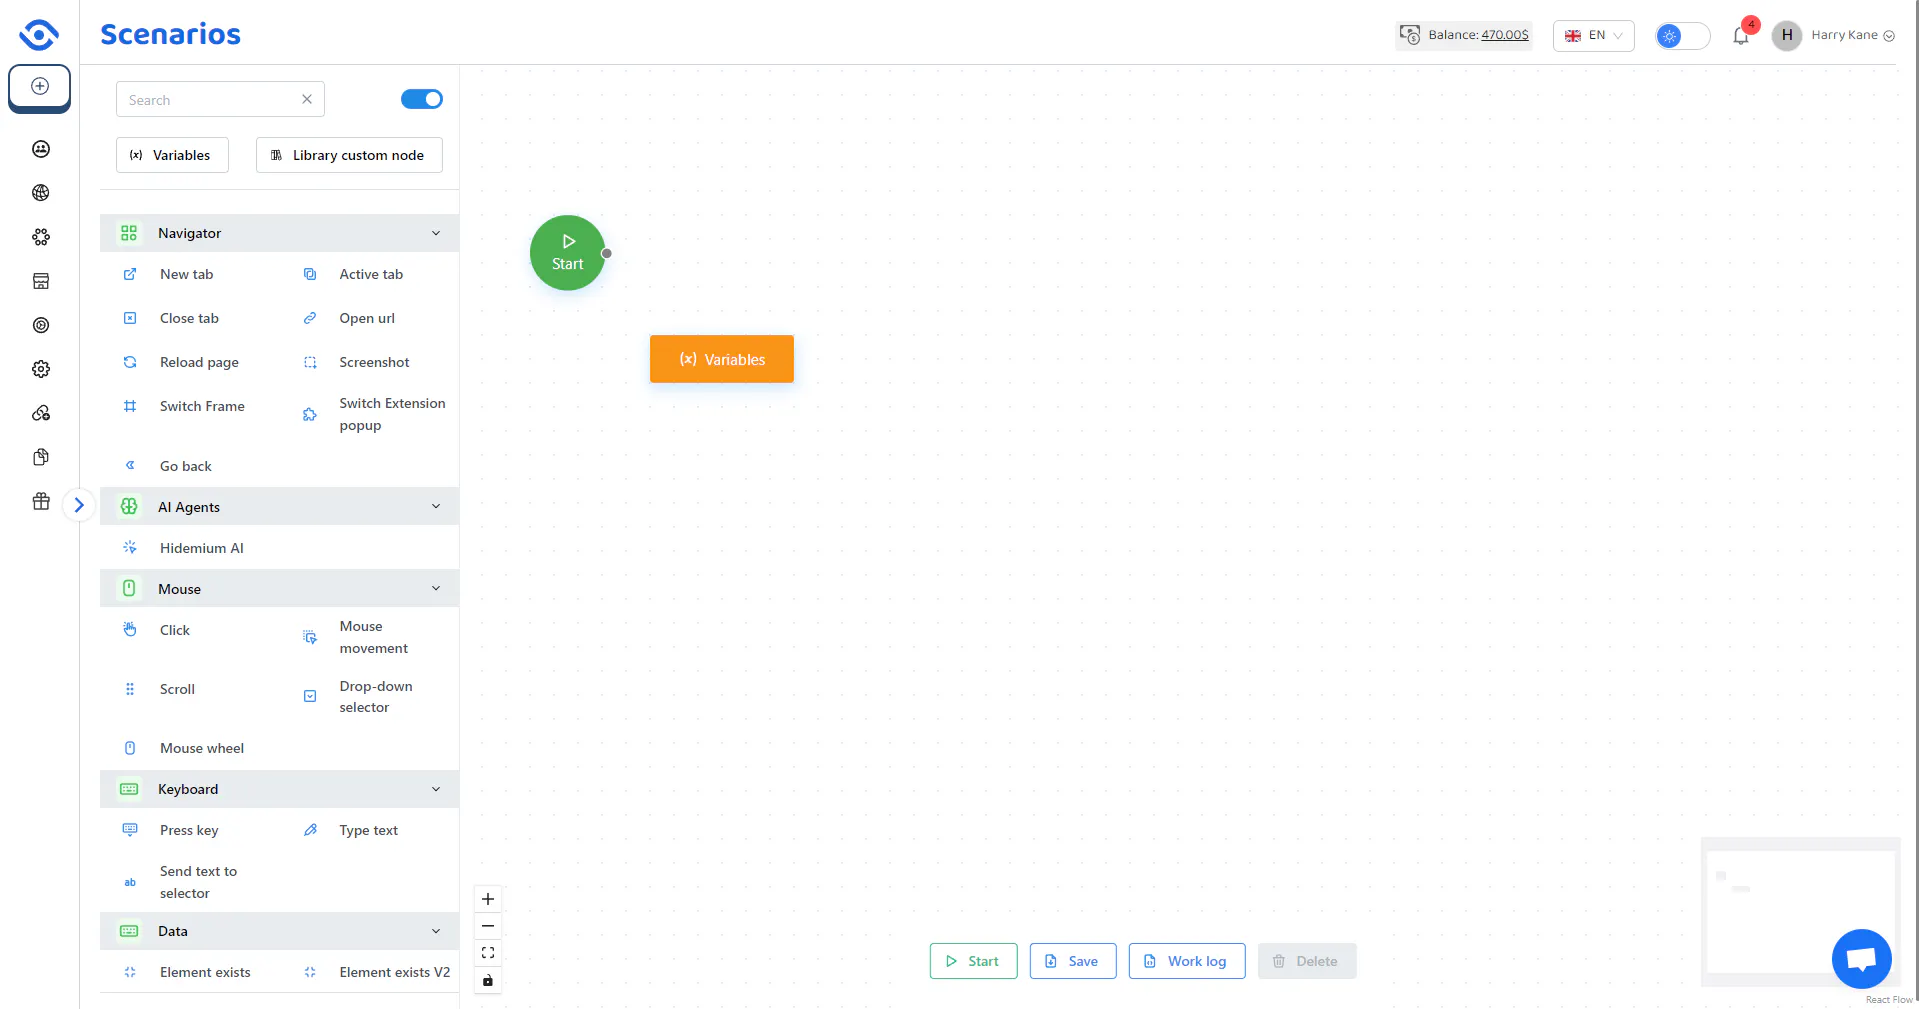Image resolution: width=1919 pixels, height=1009 pixels.
Task: Click the Delete button
Action: point(1306,961)
